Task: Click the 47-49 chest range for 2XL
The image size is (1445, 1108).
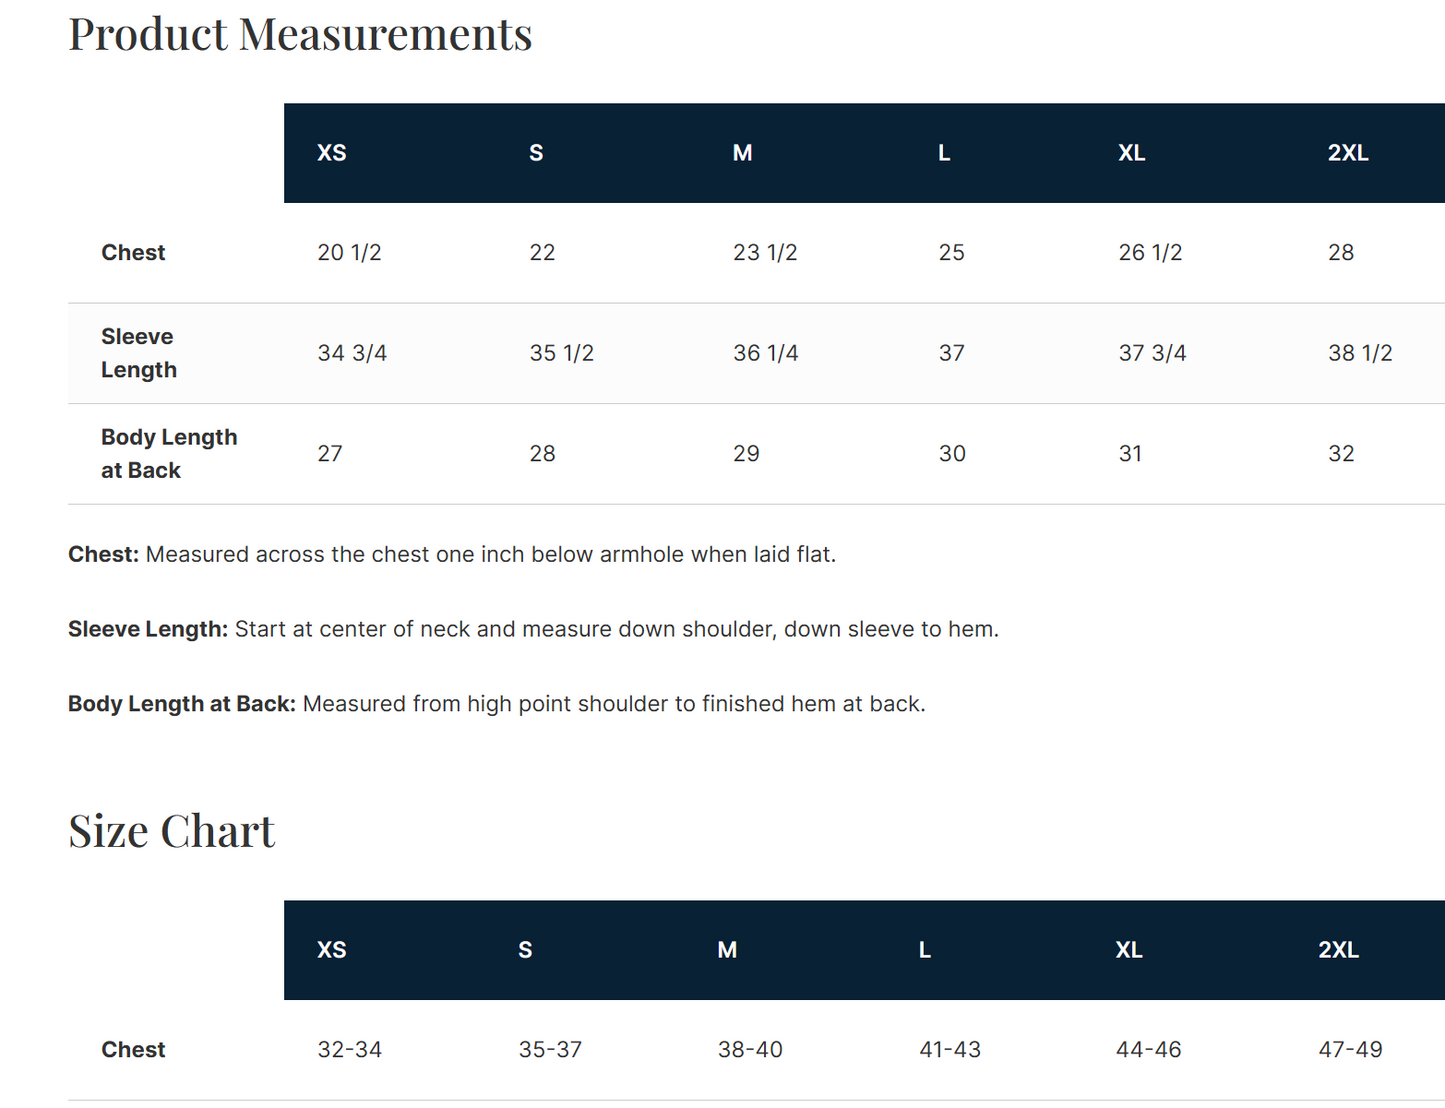Action: (x=1351, y=1050)
